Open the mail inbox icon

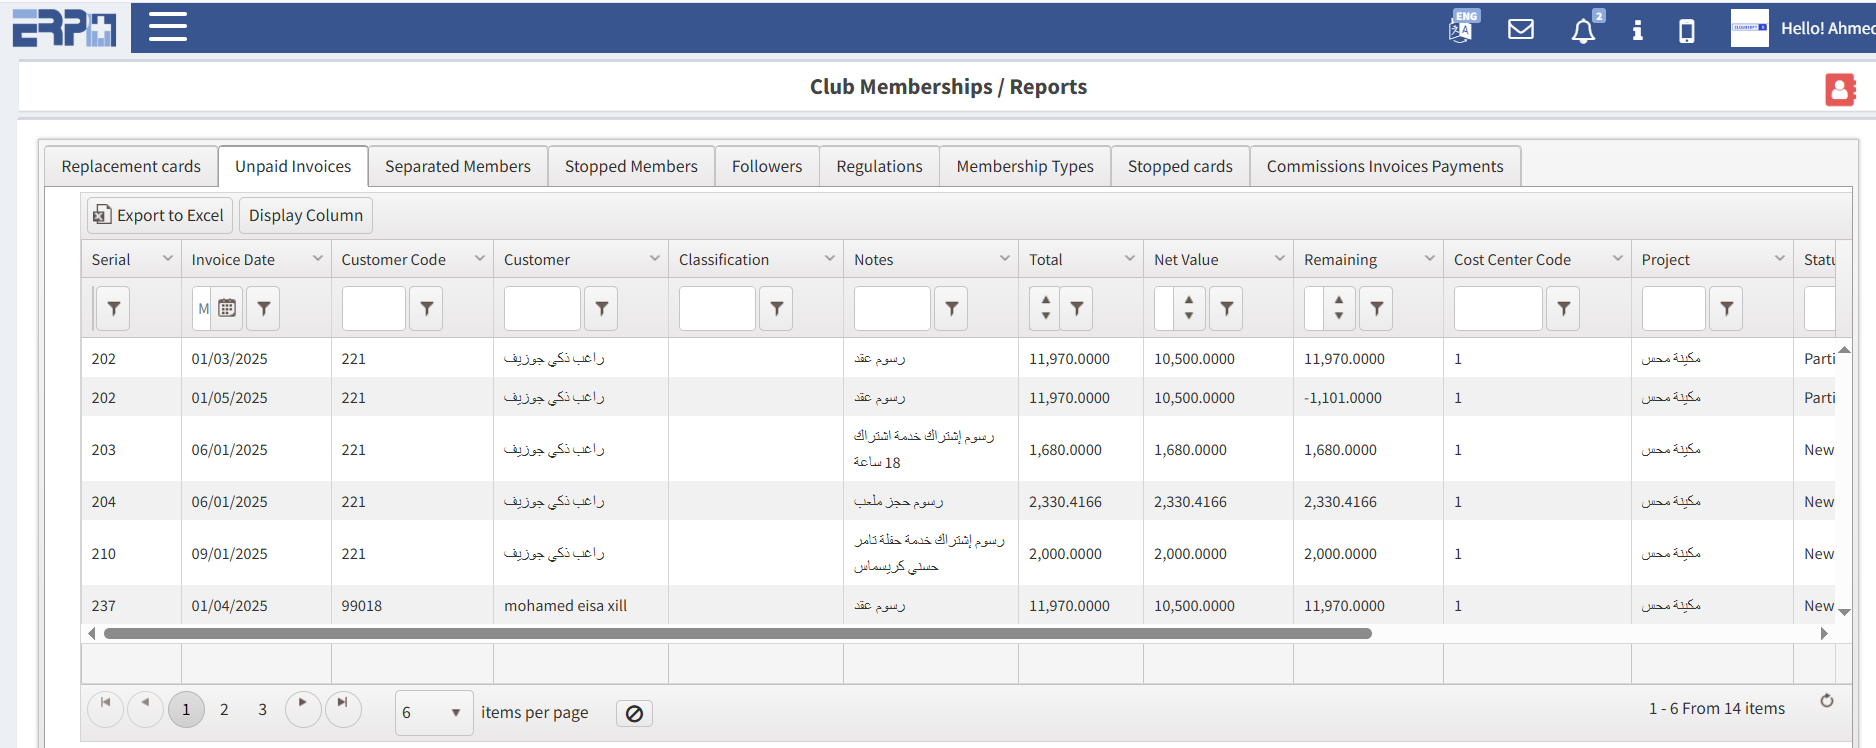(1520, 30)
